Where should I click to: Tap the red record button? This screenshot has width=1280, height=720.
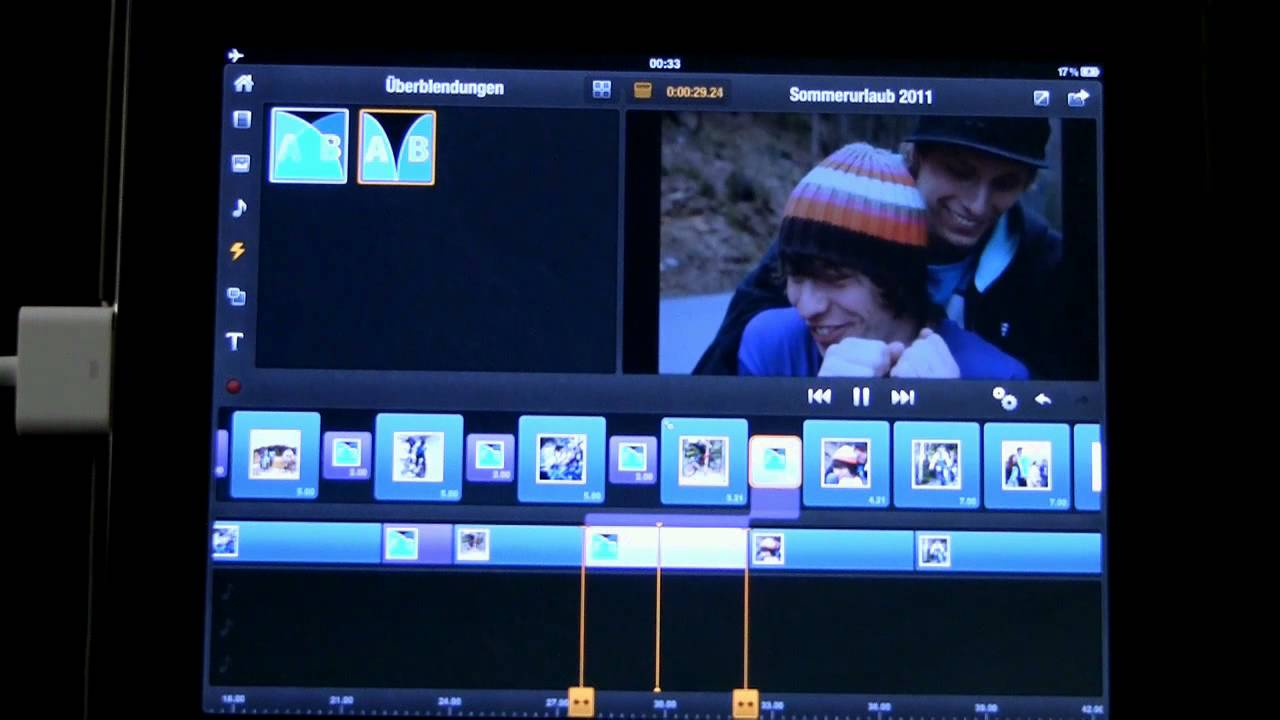233,386
